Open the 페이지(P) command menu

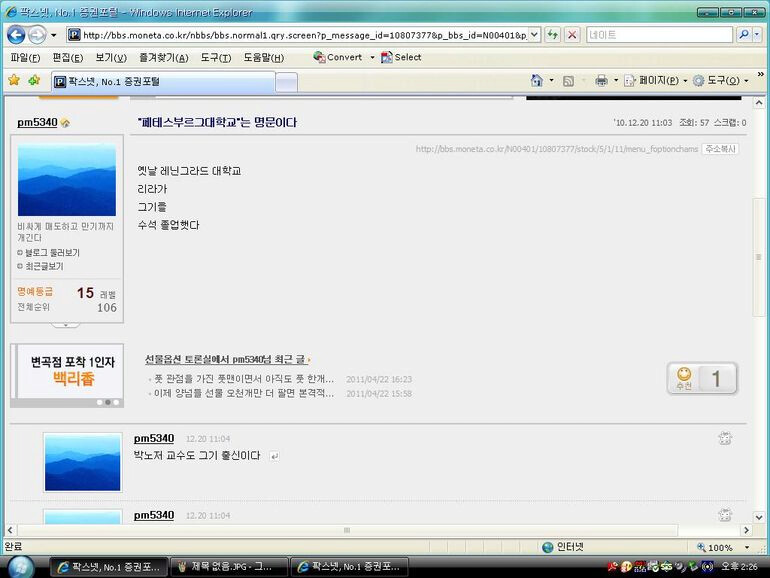(656, 81)
